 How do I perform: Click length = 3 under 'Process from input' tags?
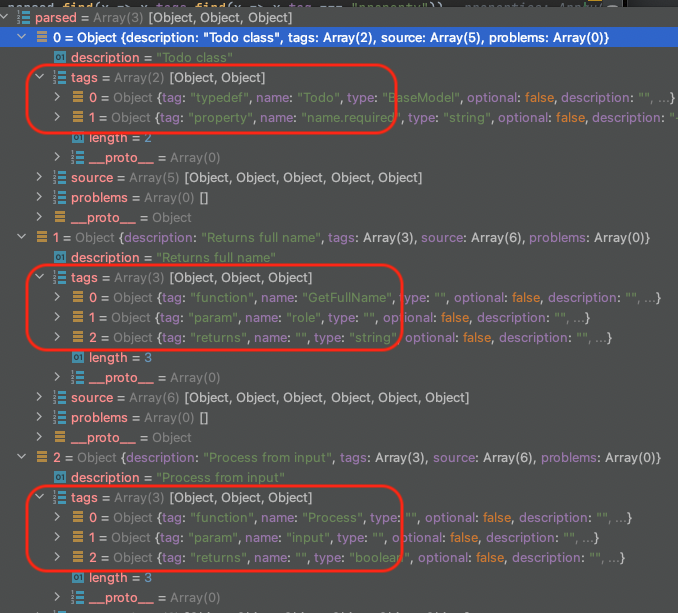pyautogui.click(x=120, y=578)
